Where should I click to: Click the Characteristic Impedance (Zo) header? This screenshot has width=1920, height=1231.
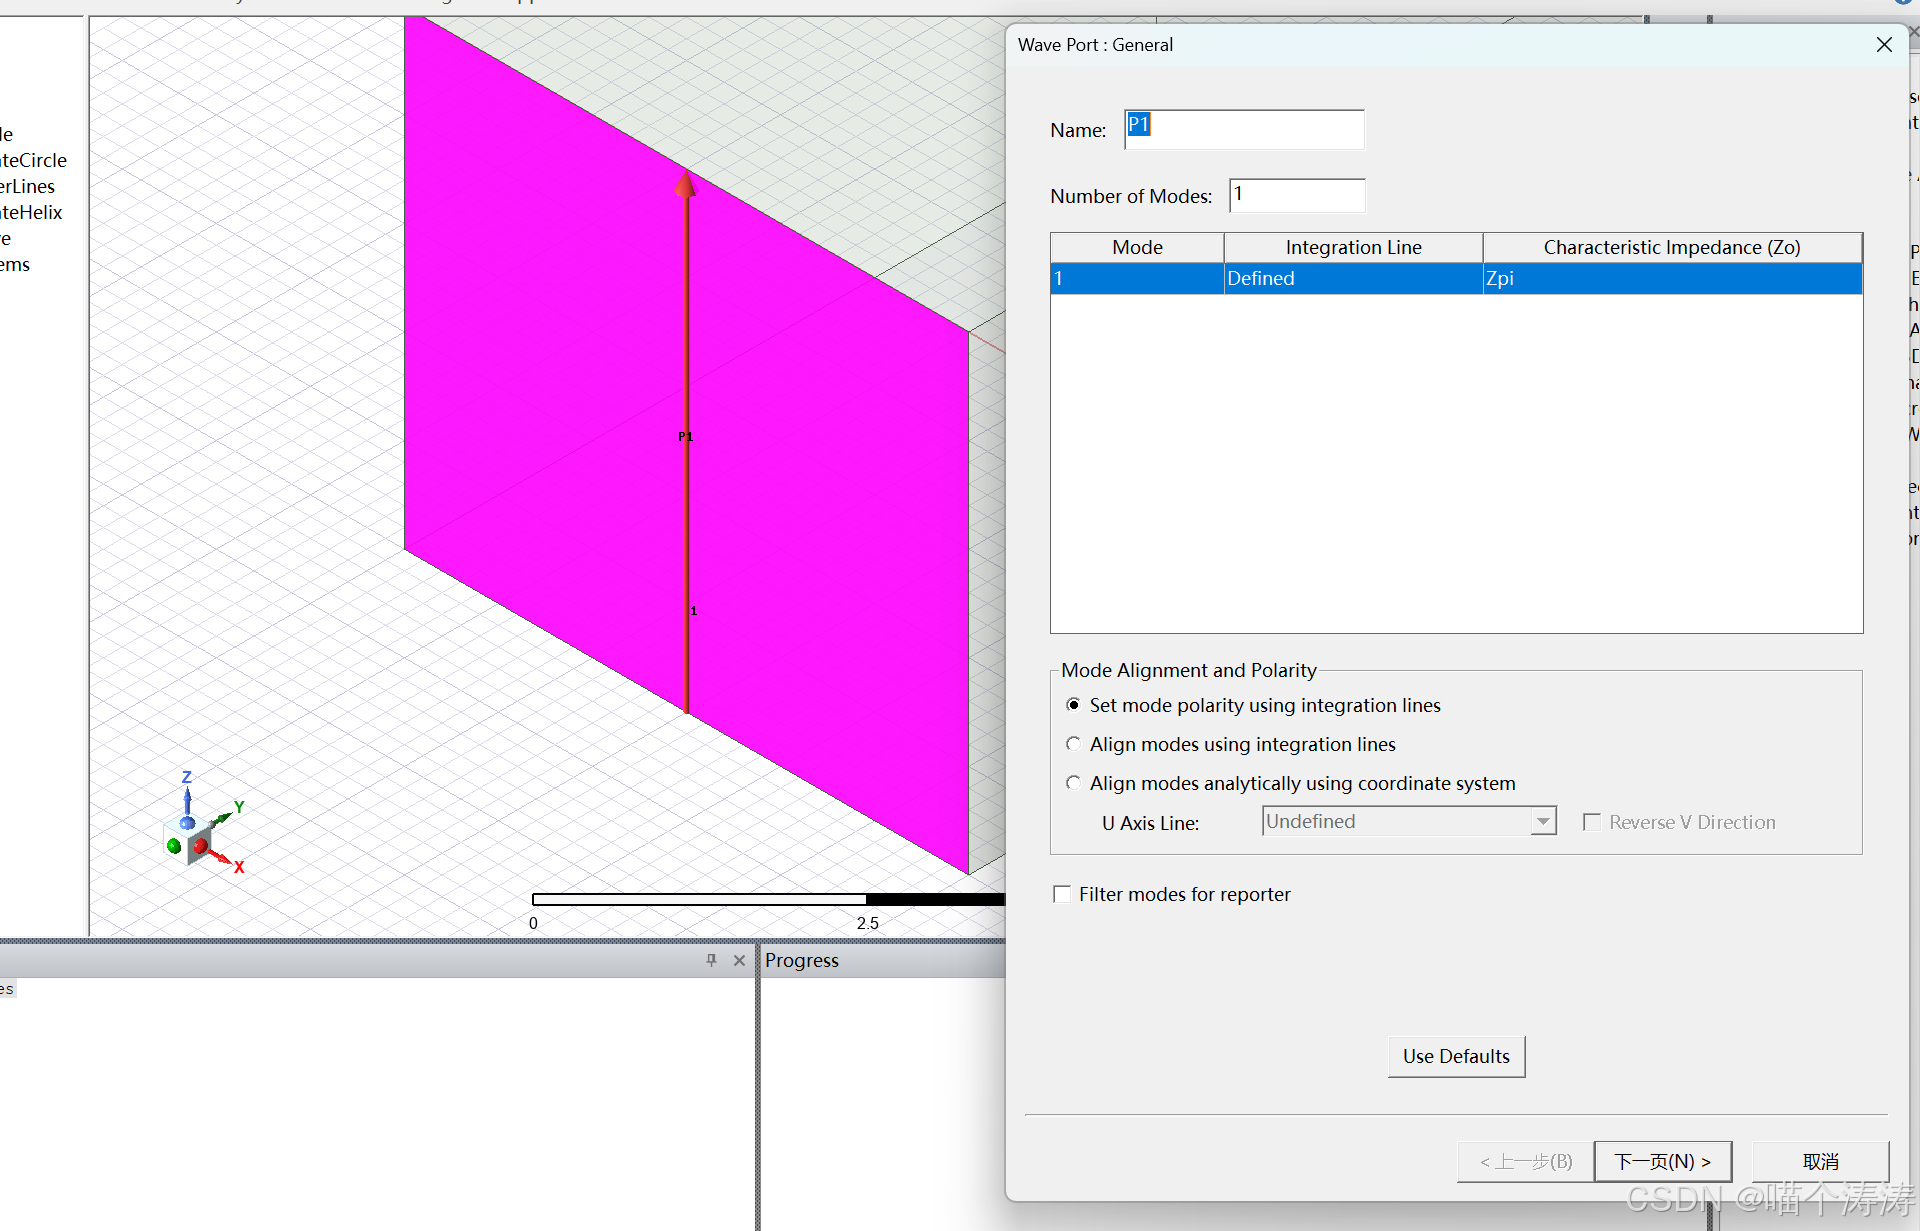(1672, 247)
